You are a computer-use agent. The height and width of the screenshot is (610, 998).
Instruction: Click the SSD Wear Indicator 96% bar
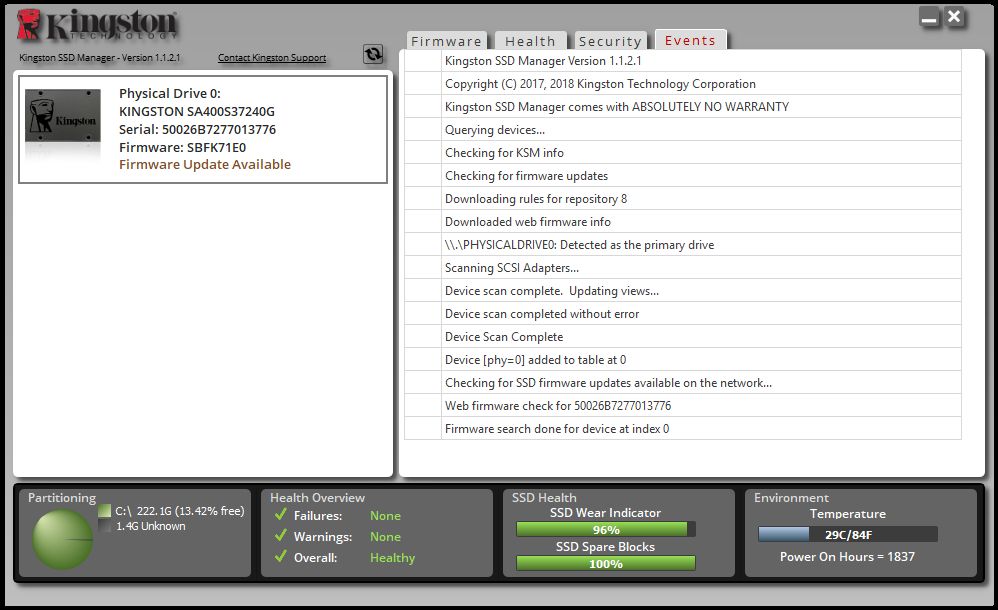point(605,529)
